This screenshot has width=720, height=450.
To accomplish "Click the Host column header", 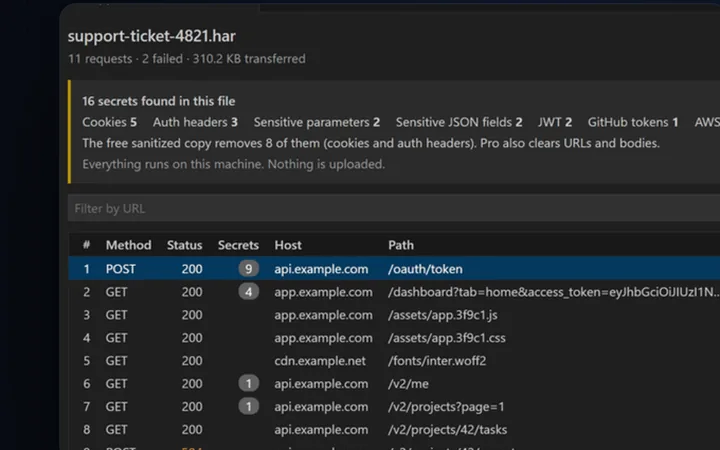I will click(288, 245).
